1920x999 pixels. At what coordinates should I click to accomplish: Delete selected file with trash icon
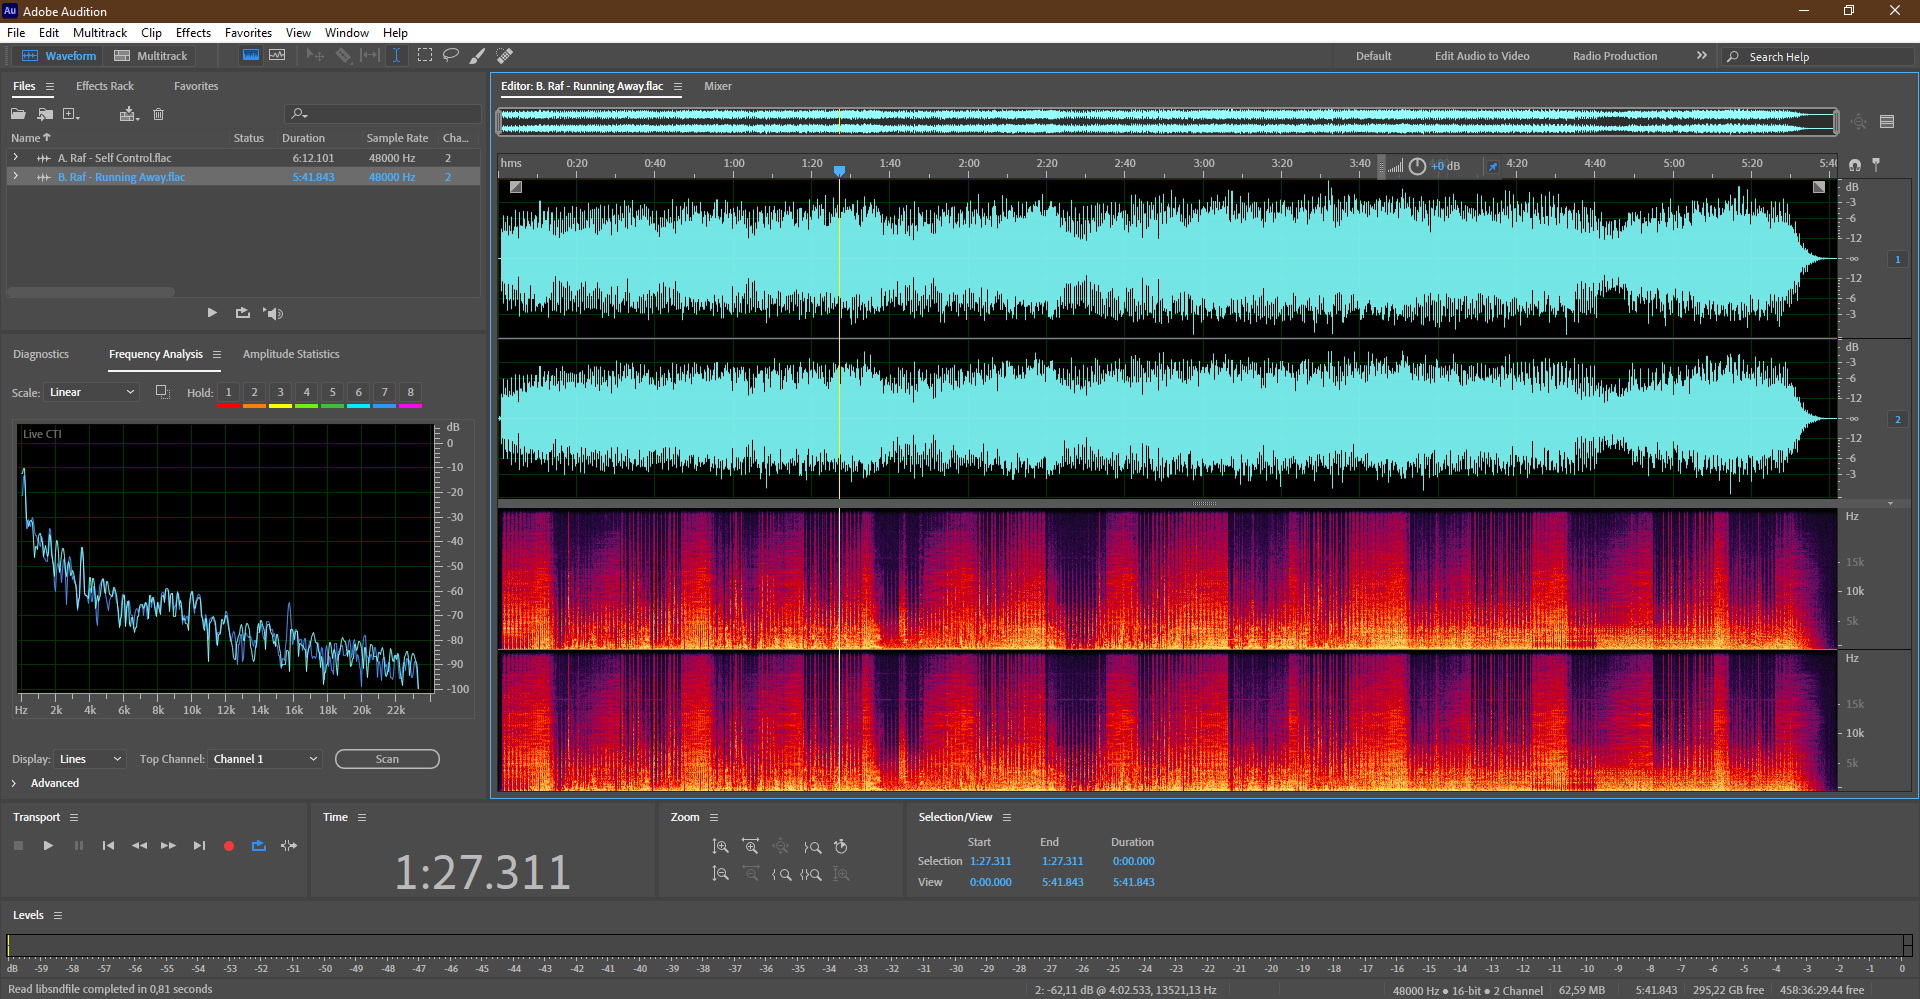point(158,114)
